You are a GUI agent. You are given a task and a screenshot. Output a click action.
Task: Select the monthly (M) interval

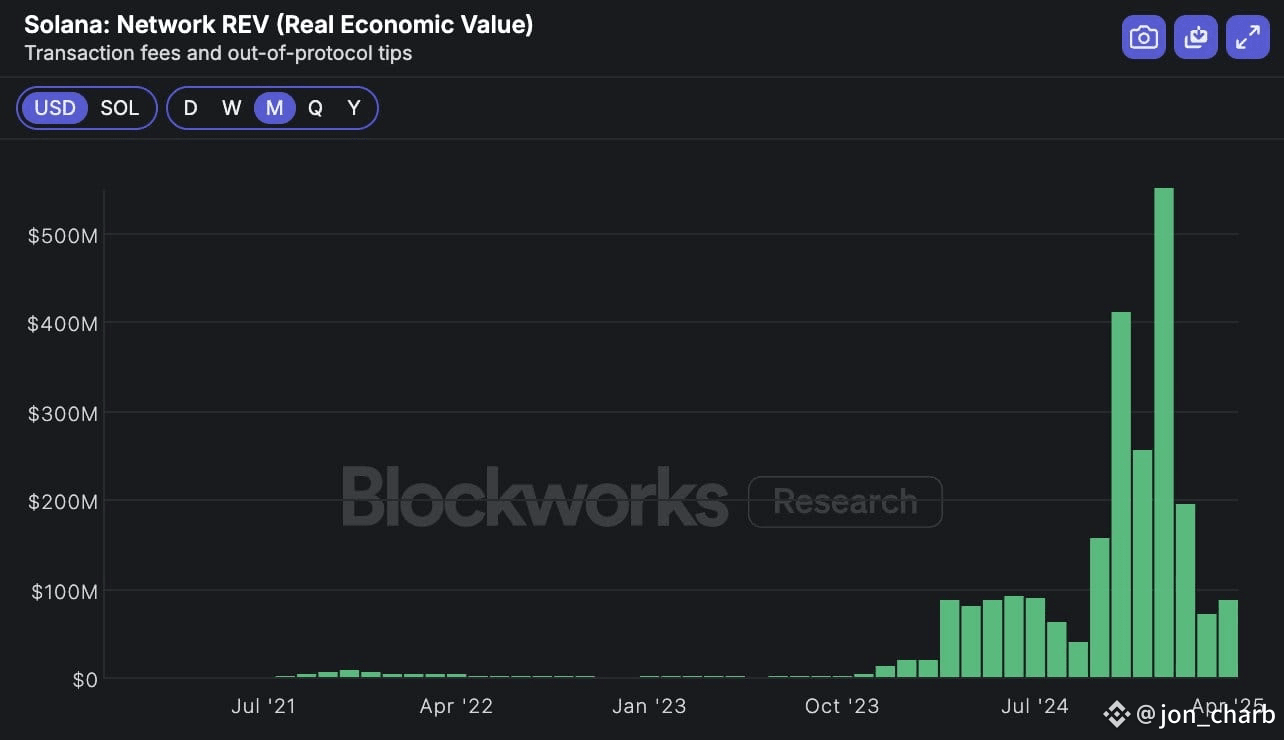pos(275,108)
